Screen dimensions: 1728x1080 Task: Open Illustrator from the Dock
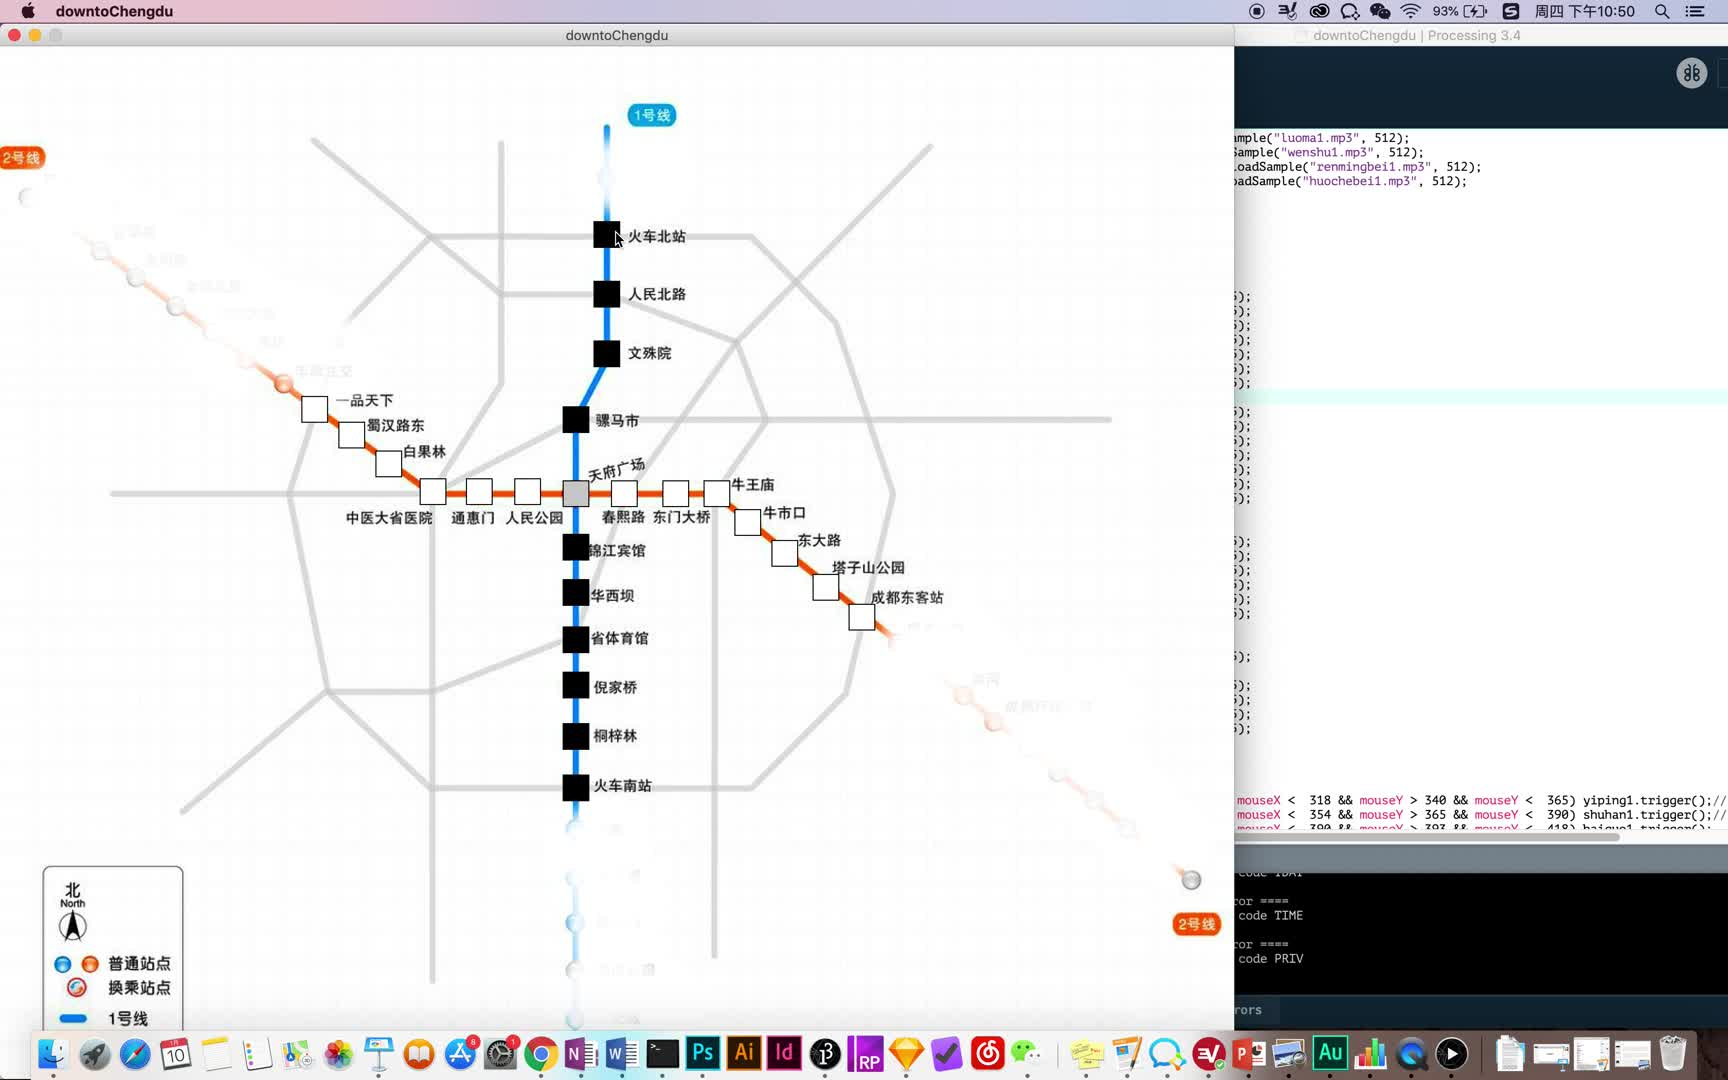tap(744, 1053)
